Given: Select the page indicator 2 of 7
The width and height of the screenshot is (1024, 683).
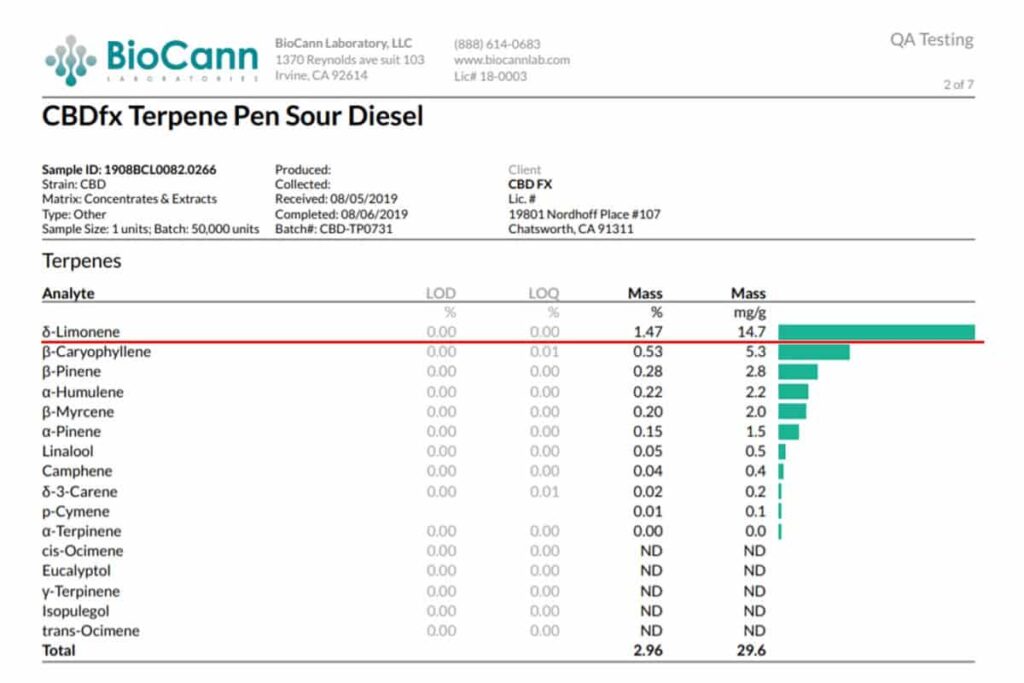Looking at the screenshot, I should [958, 84].
